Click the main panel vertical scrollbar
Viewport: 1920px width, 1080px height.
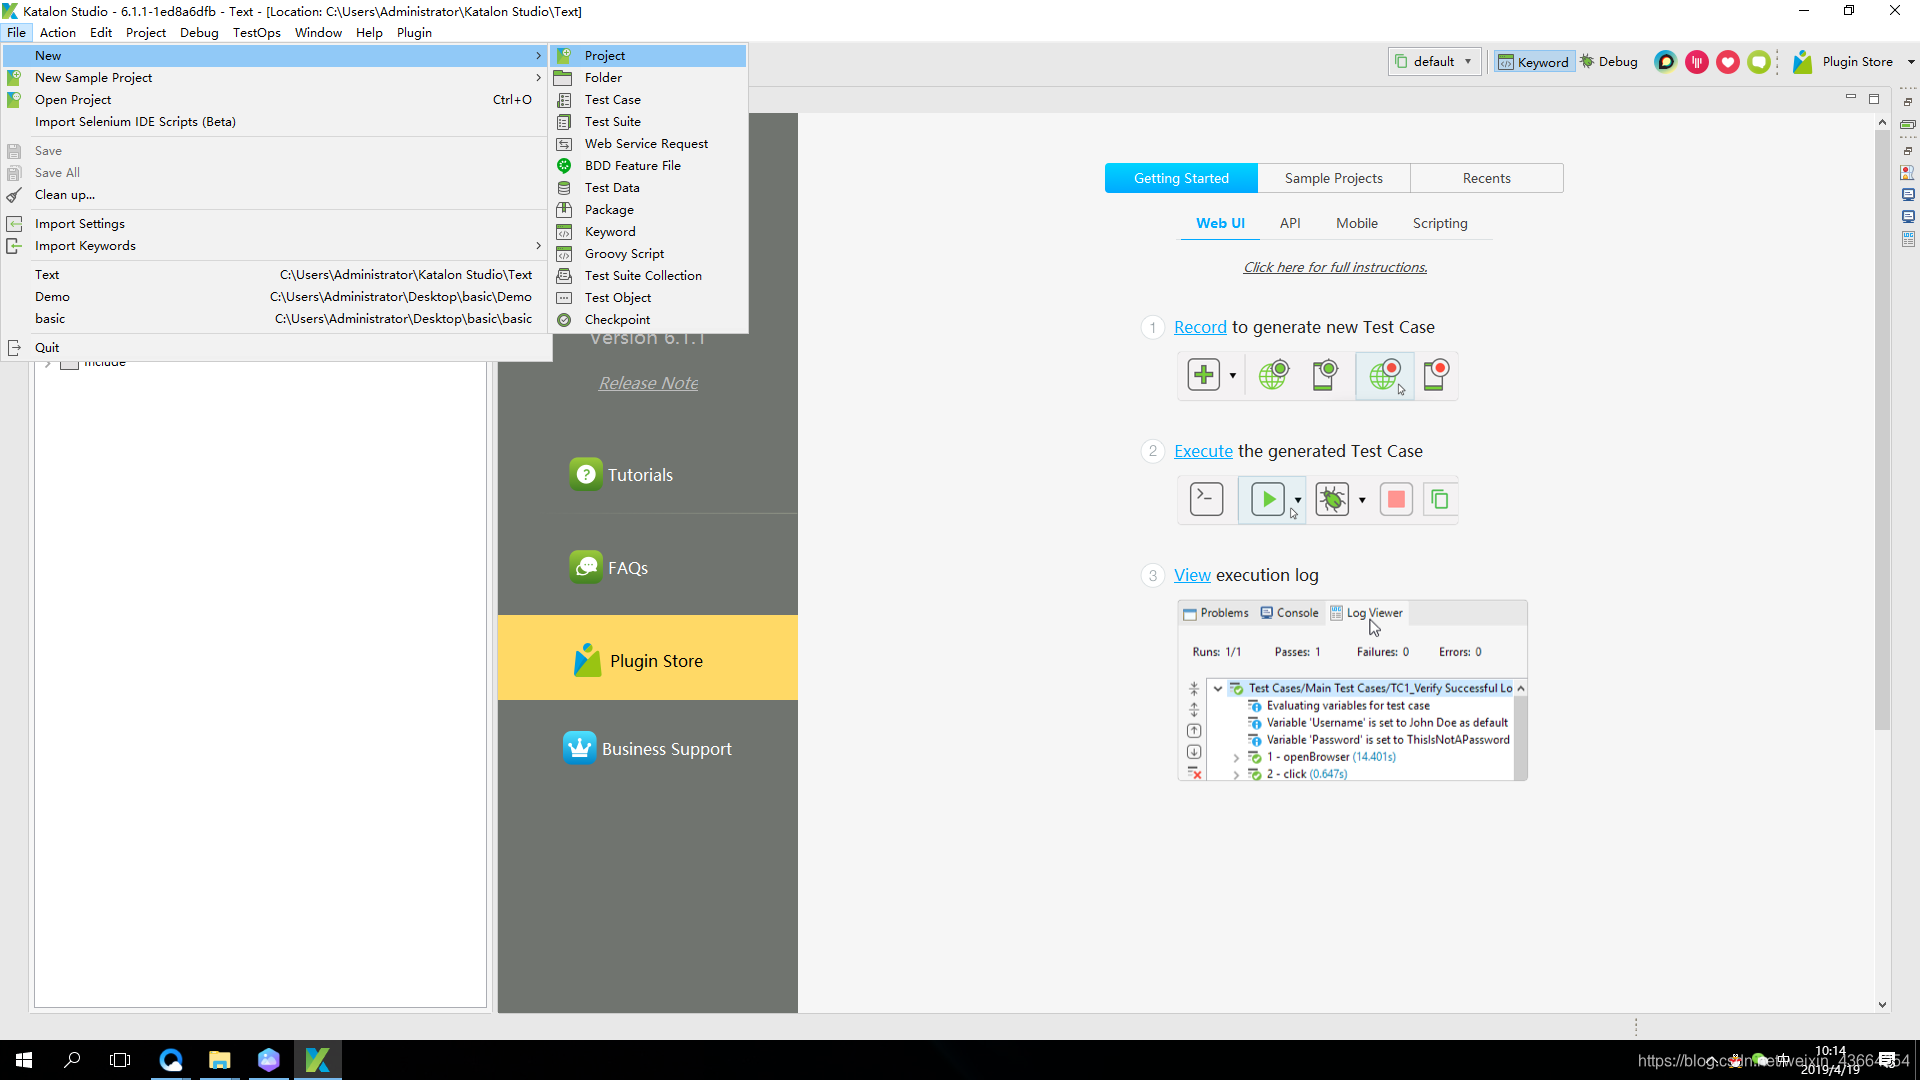[1882, 430]
